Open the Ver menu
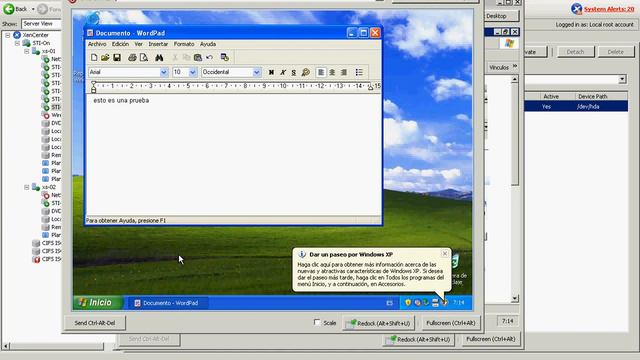Viewport: 640px width, 360px height. tap(139, 44)
